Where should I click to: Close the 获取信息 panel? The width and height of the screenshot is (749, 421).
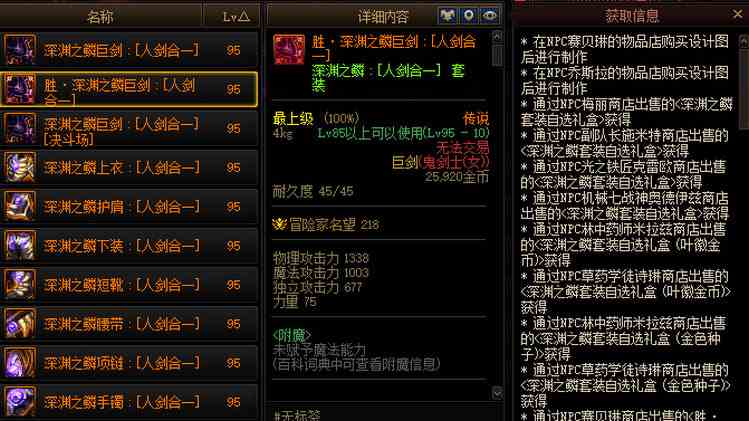(738, 15)
